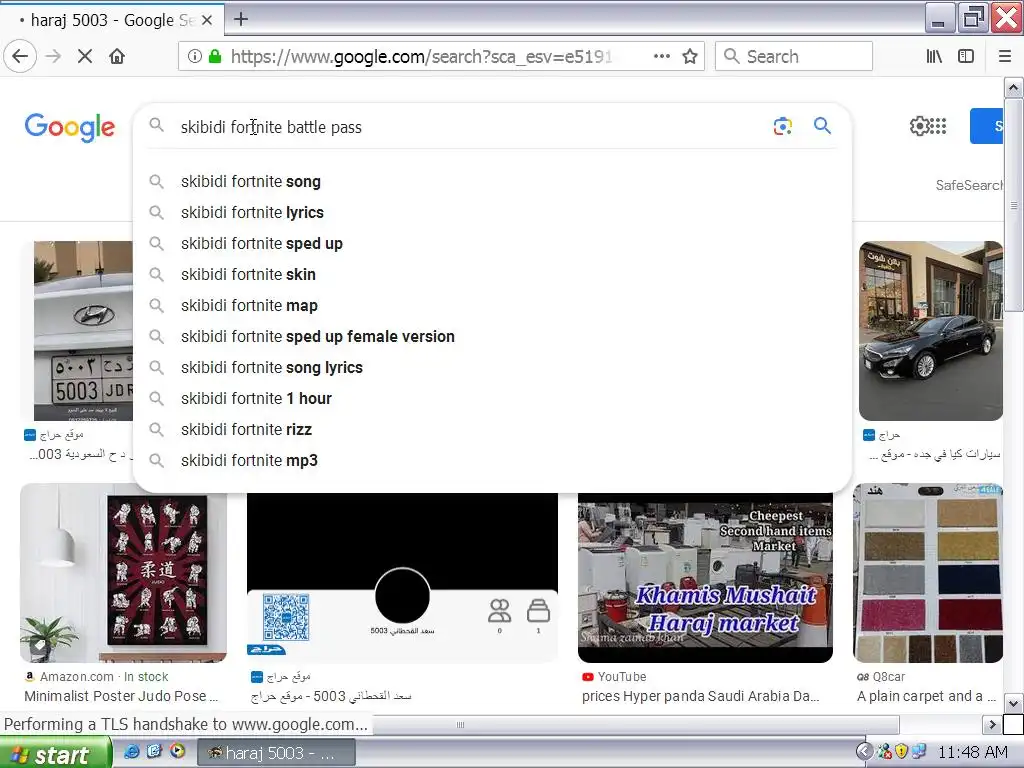This screenshot has height=768, width=1024.
Task: Close the haraj 5003 tab
Action: [206, 20]
